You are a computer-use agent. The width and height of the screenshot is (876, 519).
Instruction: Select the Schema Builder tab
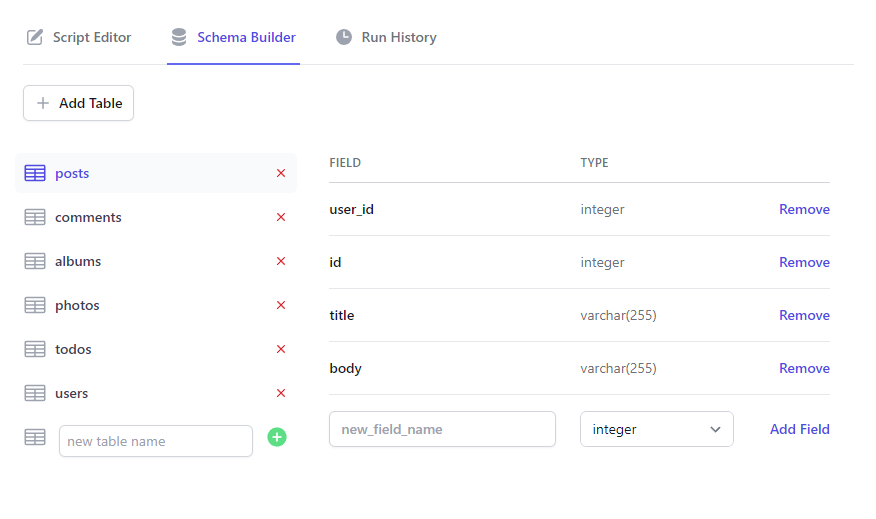click(234, 37)
